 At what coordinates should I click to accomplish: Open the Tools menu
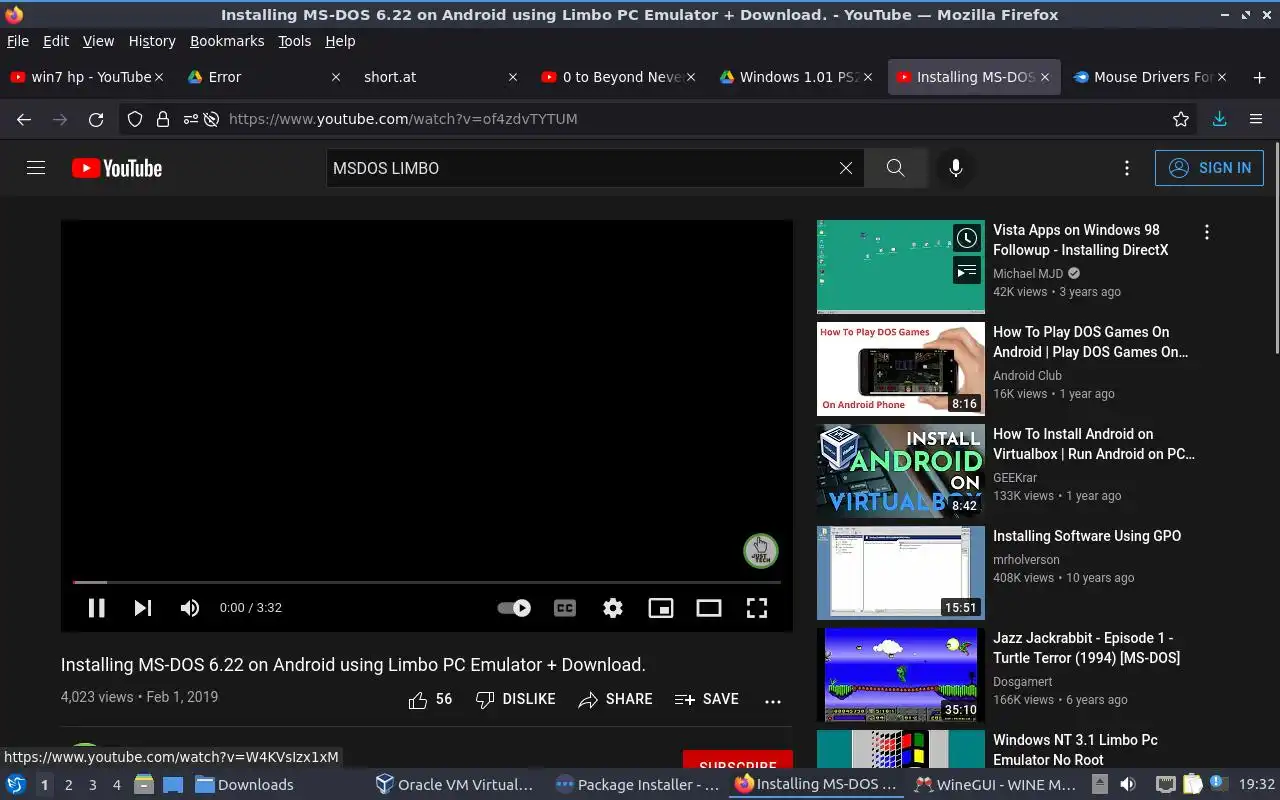pyautogui.click(x=295, y=41)
